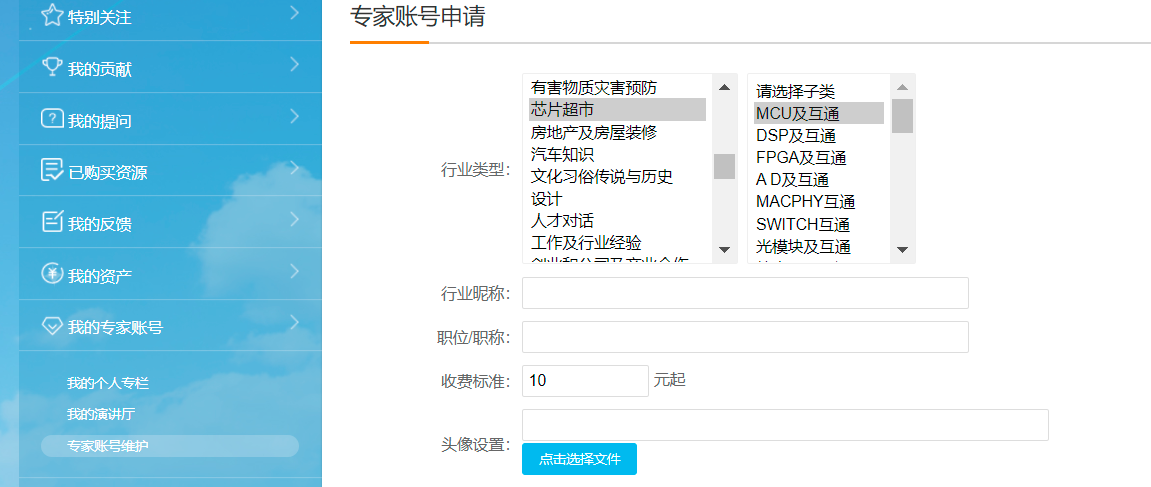Screen dimensions: 1151x487
Task: Click the document icon for 已购买资源
Action: pos(52,171)
